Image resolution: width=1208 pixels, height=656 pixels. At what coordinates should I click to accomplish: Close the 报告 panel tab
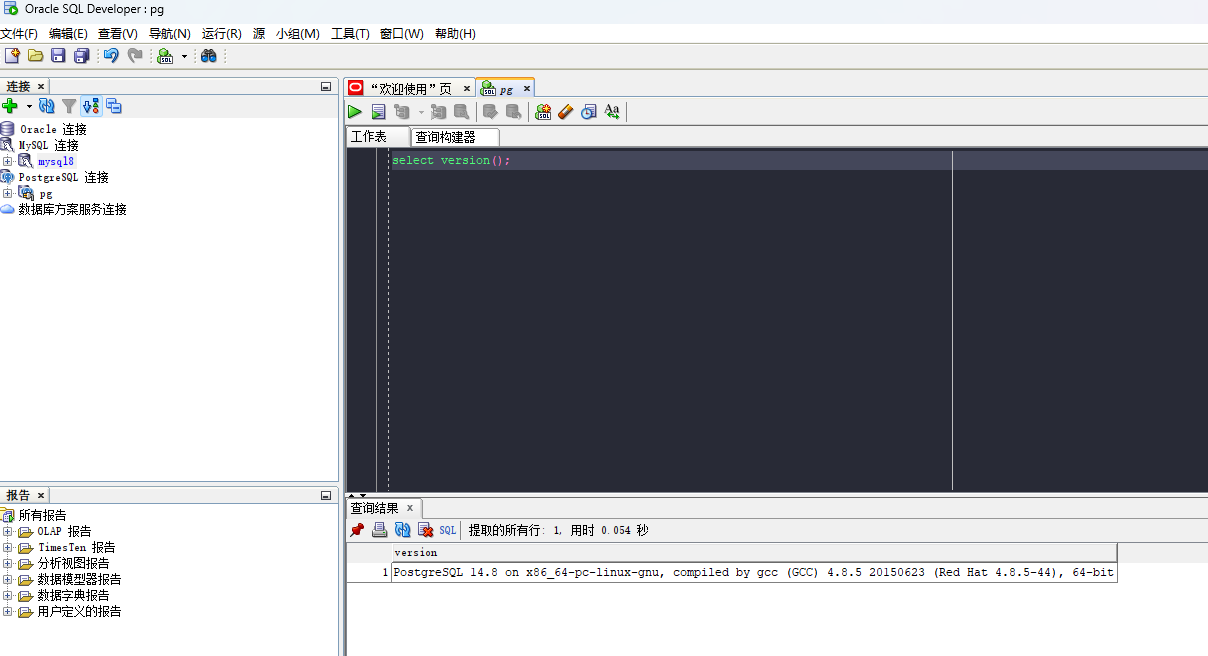[41, 496]
